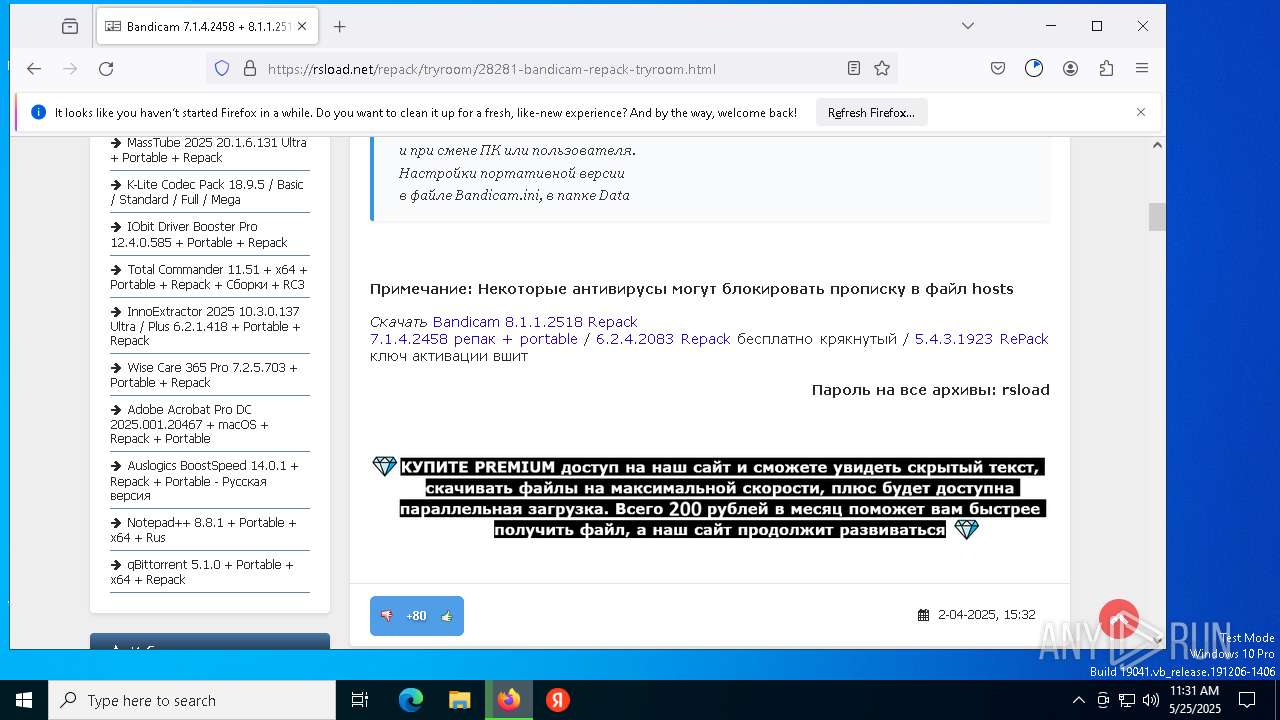The image size is (1280, 720).
Task: Open a new browser tab
Action: pyautogui.click(x=339, y=27)
